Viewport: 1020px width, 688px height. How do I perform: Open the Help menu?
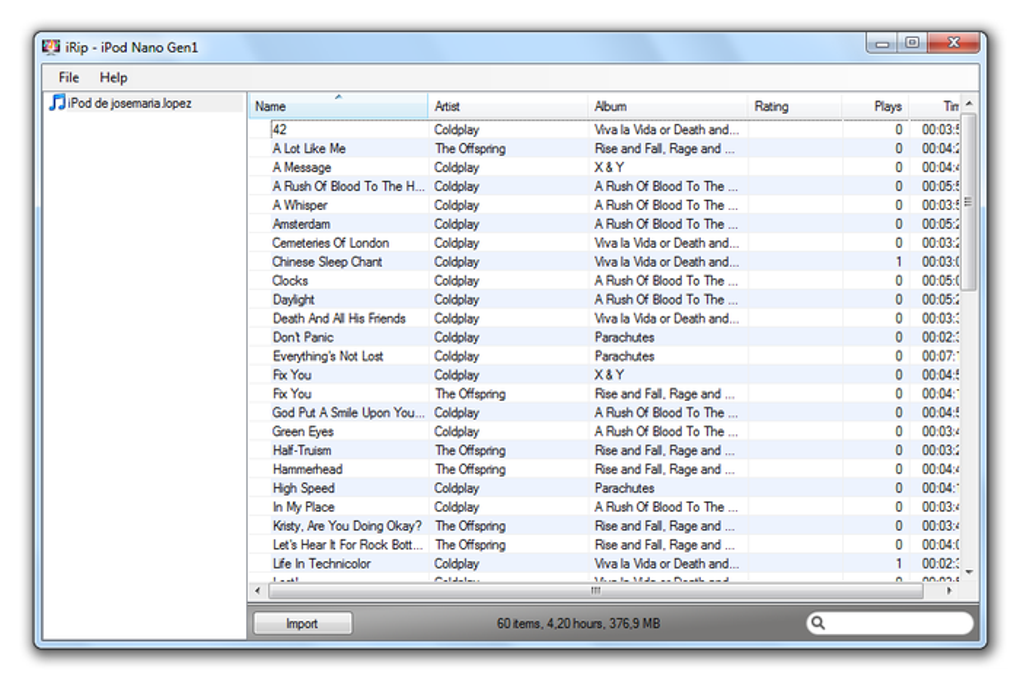113,77
